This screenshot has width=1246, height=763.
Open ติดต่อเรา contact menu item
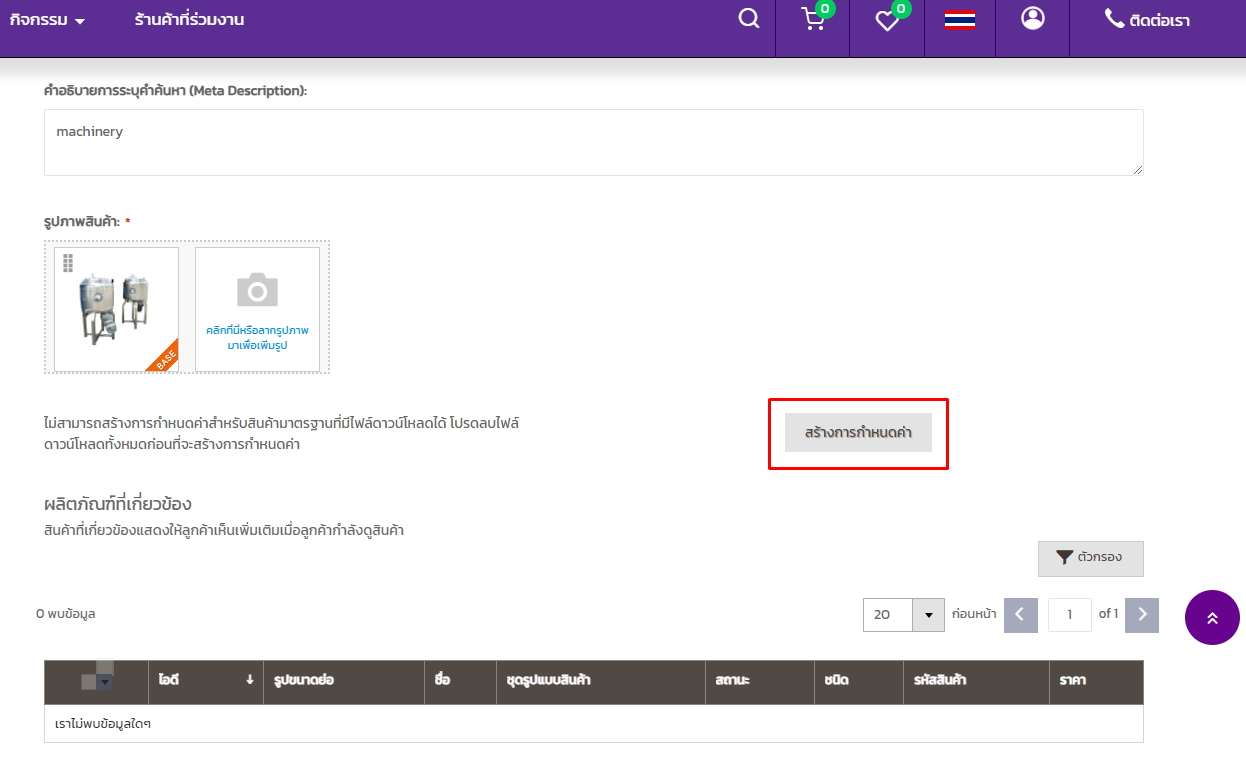(1147, 20)
